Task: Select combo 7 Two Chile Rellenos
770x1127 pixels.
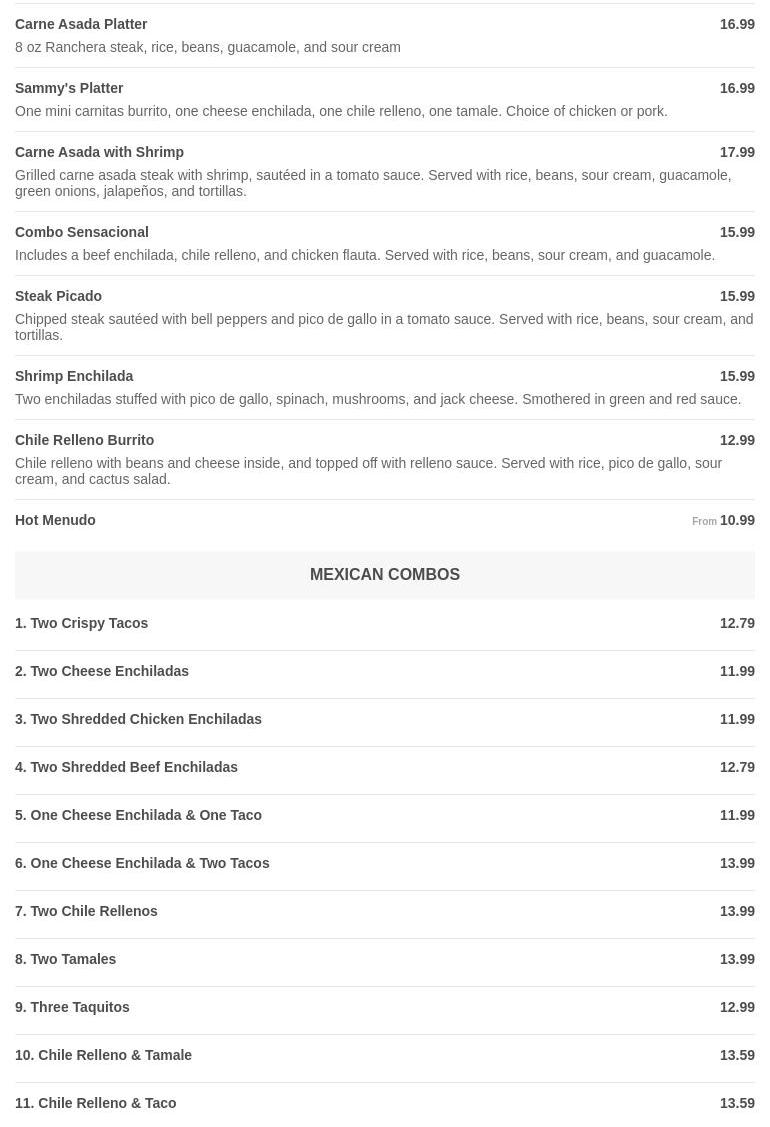Action: point(86,911)
